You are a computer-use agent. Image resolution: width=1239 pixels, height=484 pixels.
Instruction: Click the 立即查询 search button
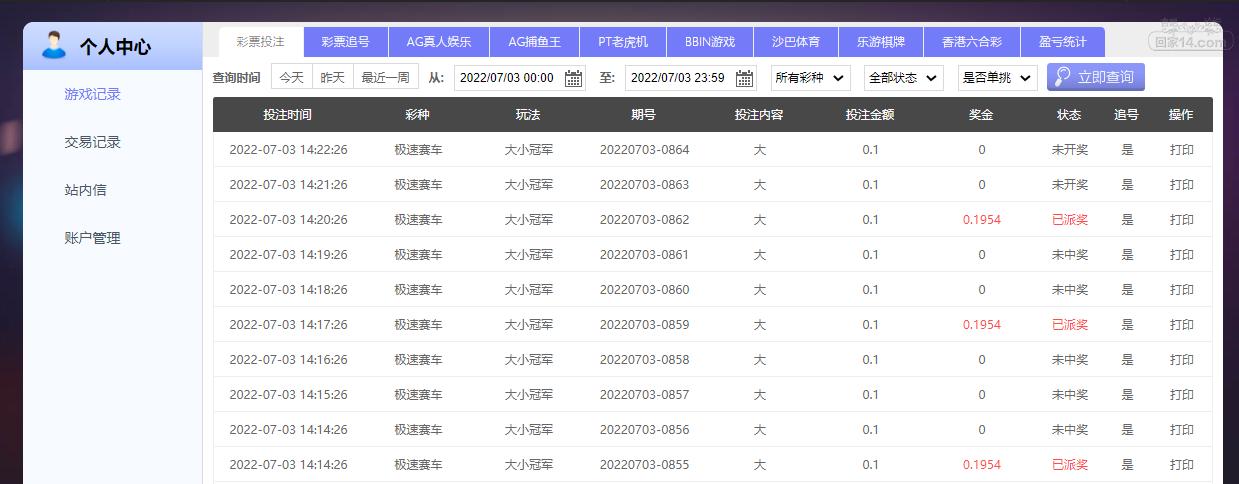coord(1096,77)
